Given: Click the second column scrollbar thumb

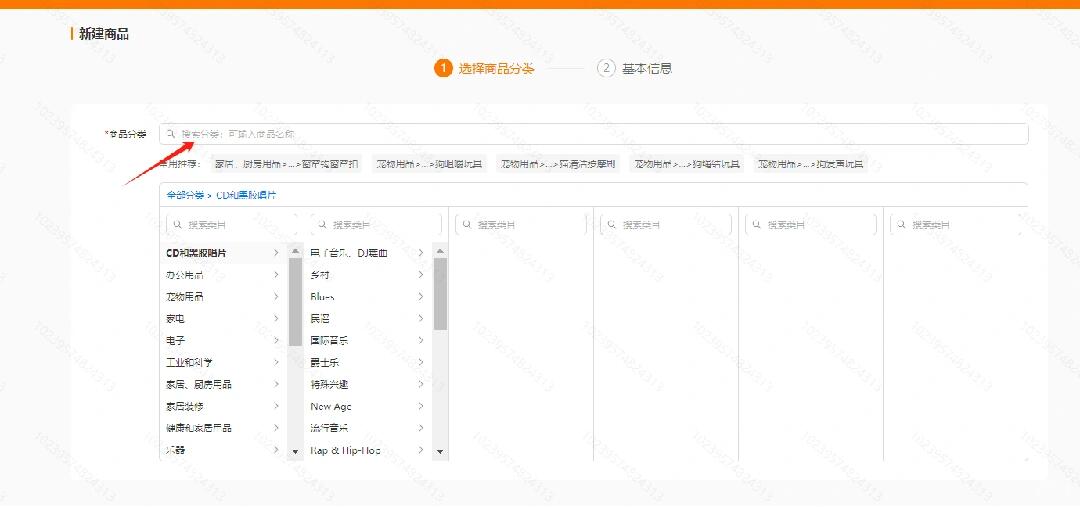Looking at the screenshot, I should point(440,294).
